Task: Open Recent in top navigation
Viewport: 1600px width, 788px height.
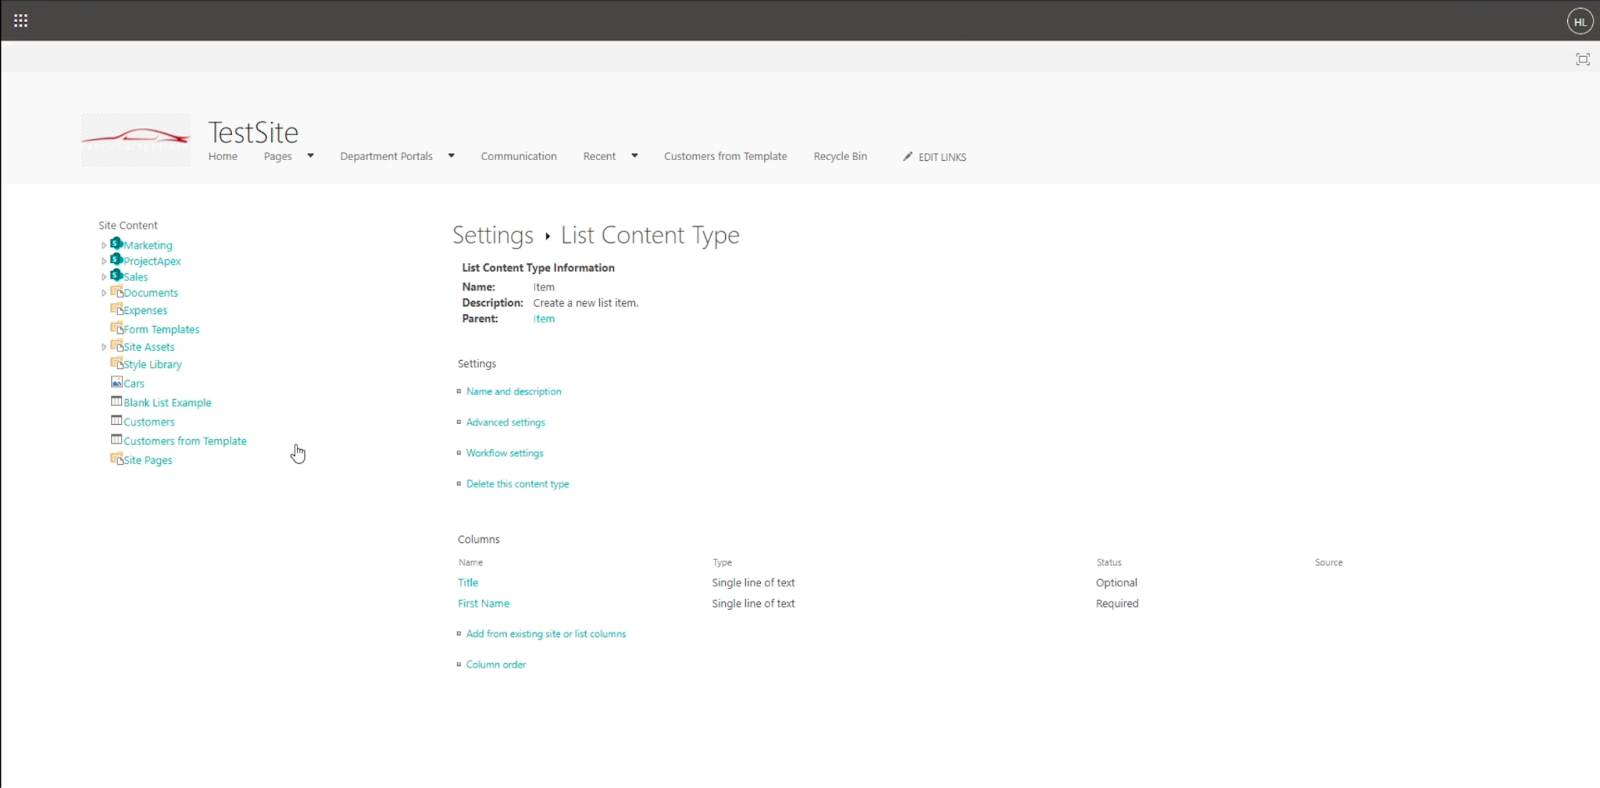Action: (599, 156)
